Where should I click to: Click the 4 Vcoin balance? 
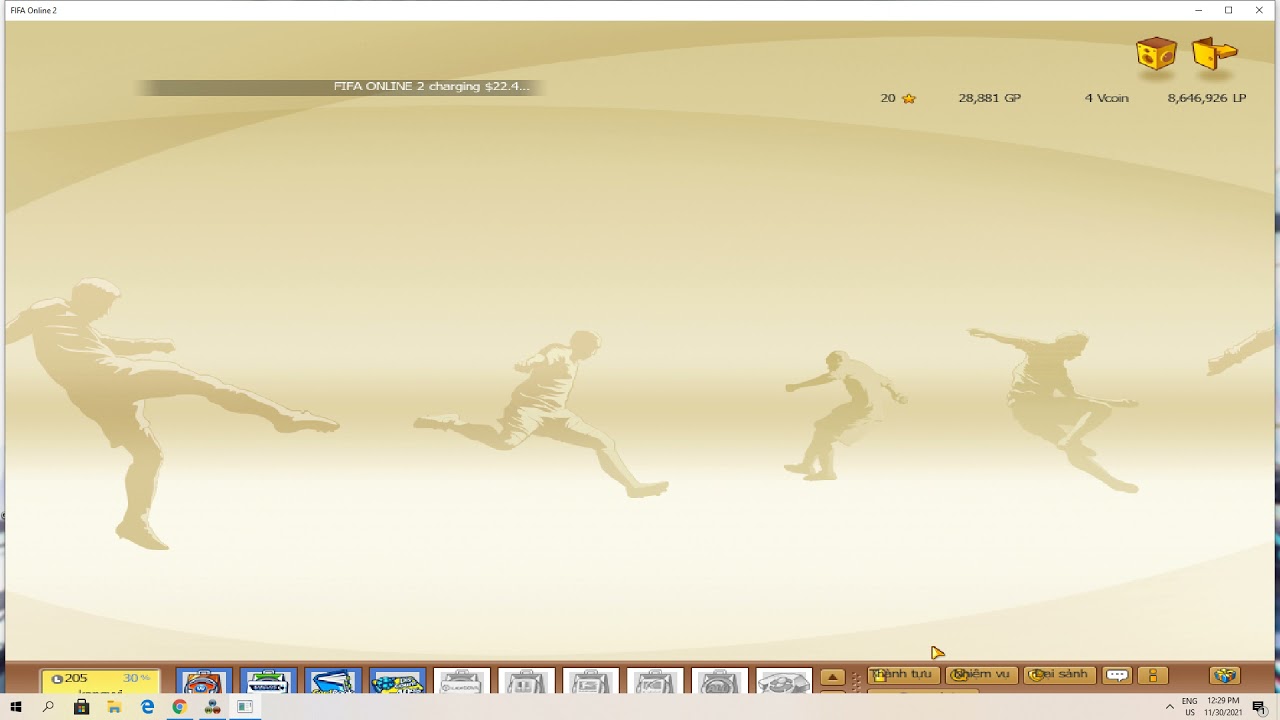(1106, 98)
